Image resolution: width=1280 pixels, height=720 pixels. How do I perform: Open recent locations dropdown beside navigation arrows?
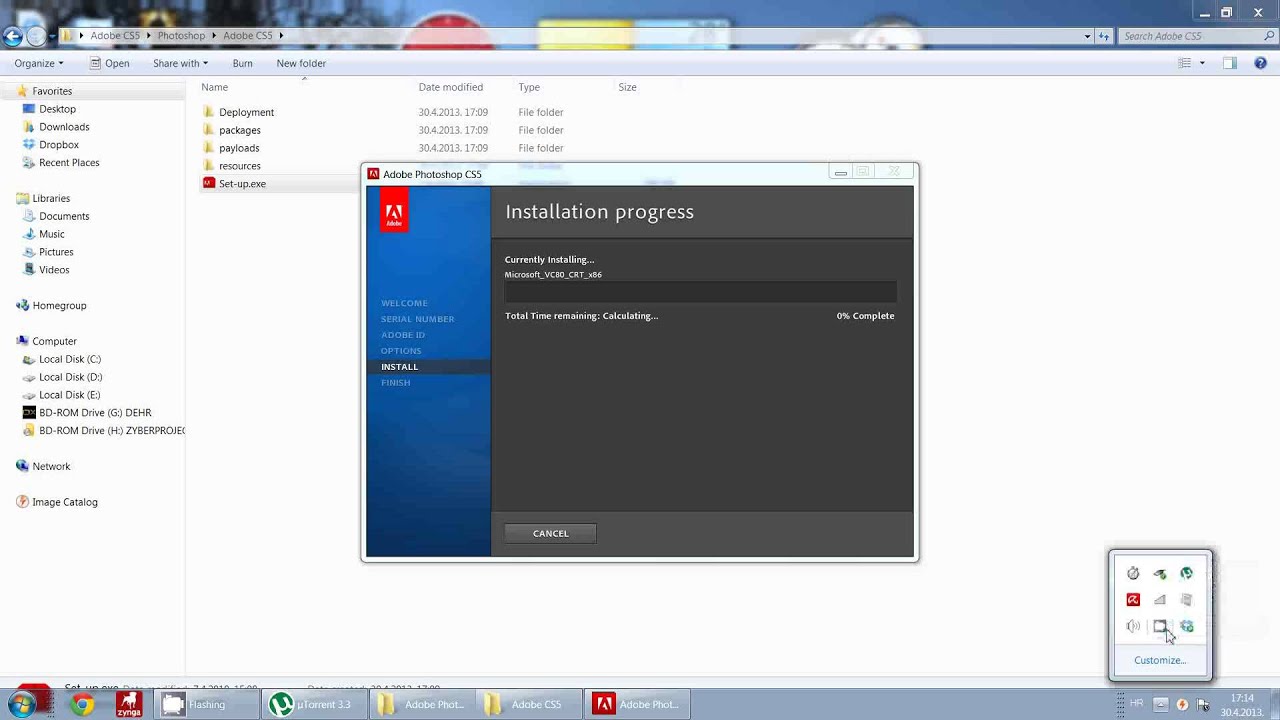[x=52, y=37]
